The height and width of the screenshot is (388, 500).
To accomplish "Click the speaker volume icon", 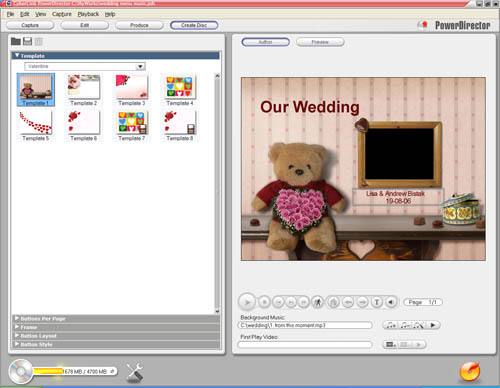I will (x=391, y=302).
